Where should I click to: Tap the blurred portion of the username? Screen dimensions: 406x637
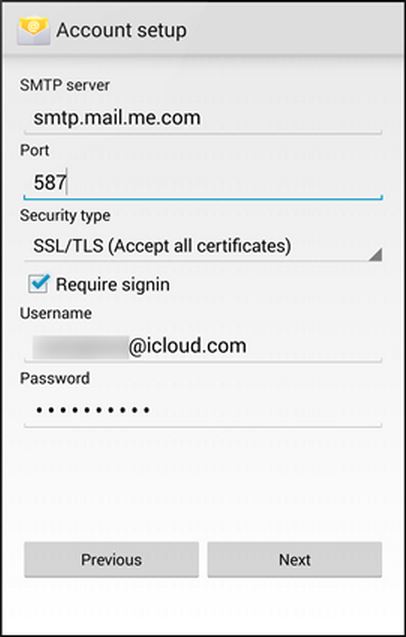[80, 347]
